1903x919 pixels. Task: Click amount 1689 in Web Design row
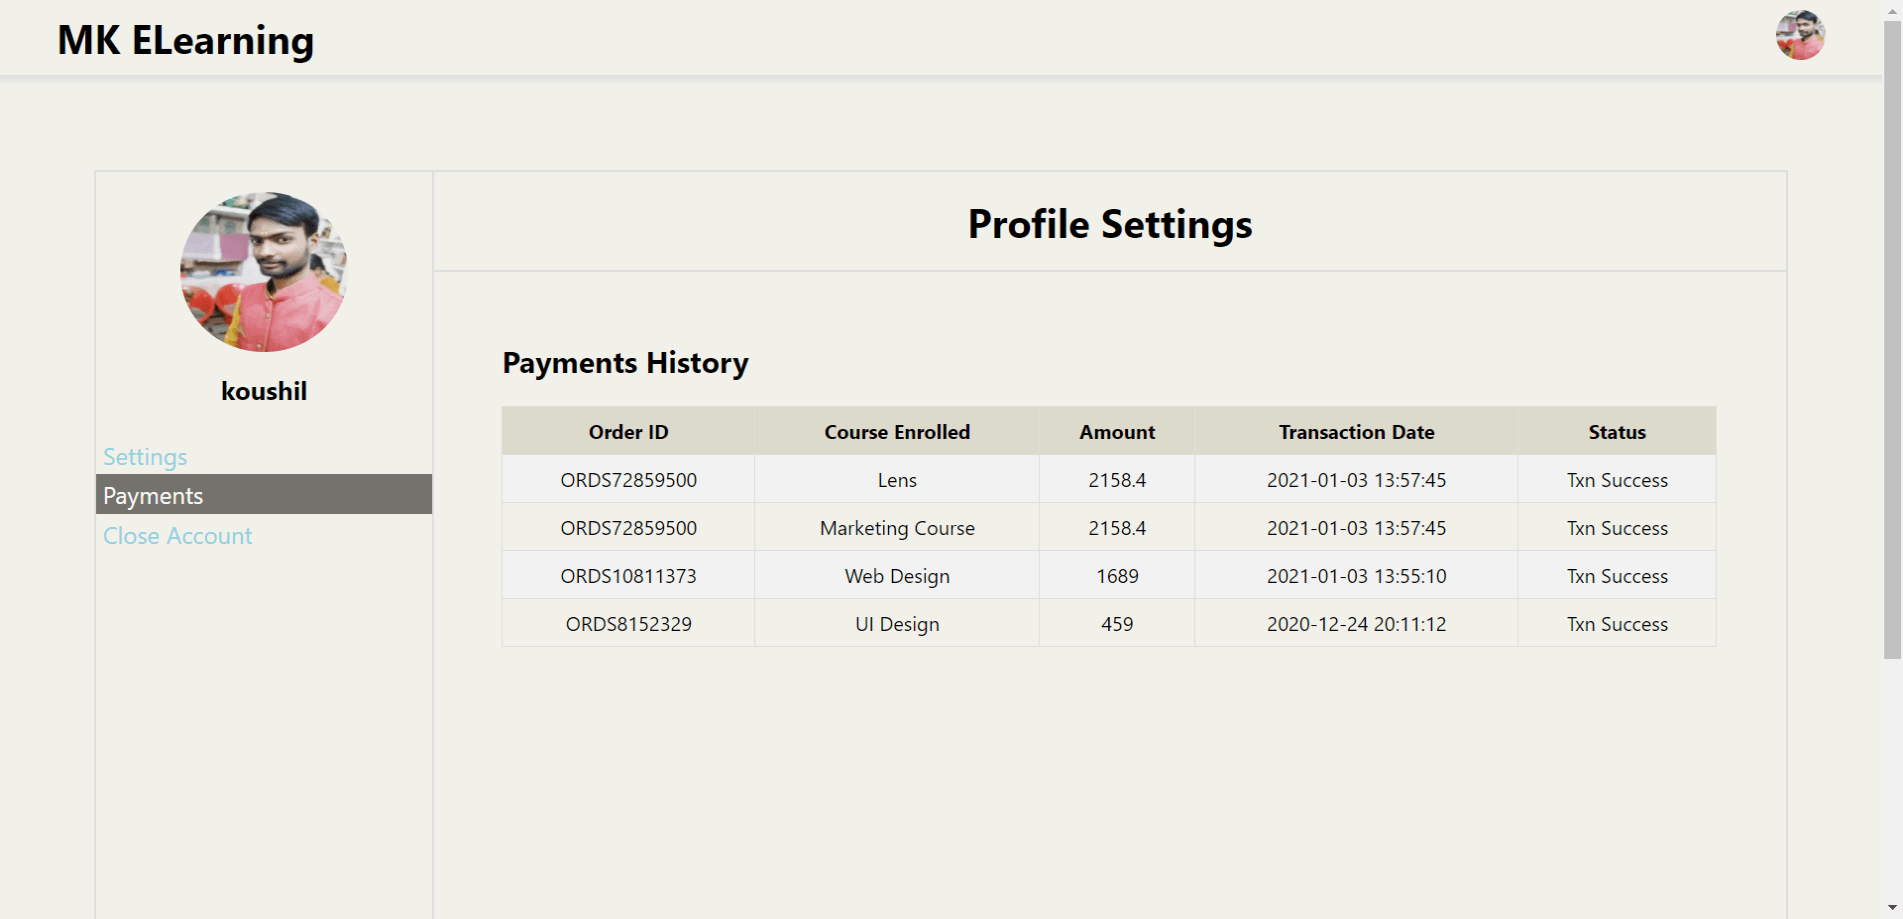pyautogui.click(x=1117, y=576)
